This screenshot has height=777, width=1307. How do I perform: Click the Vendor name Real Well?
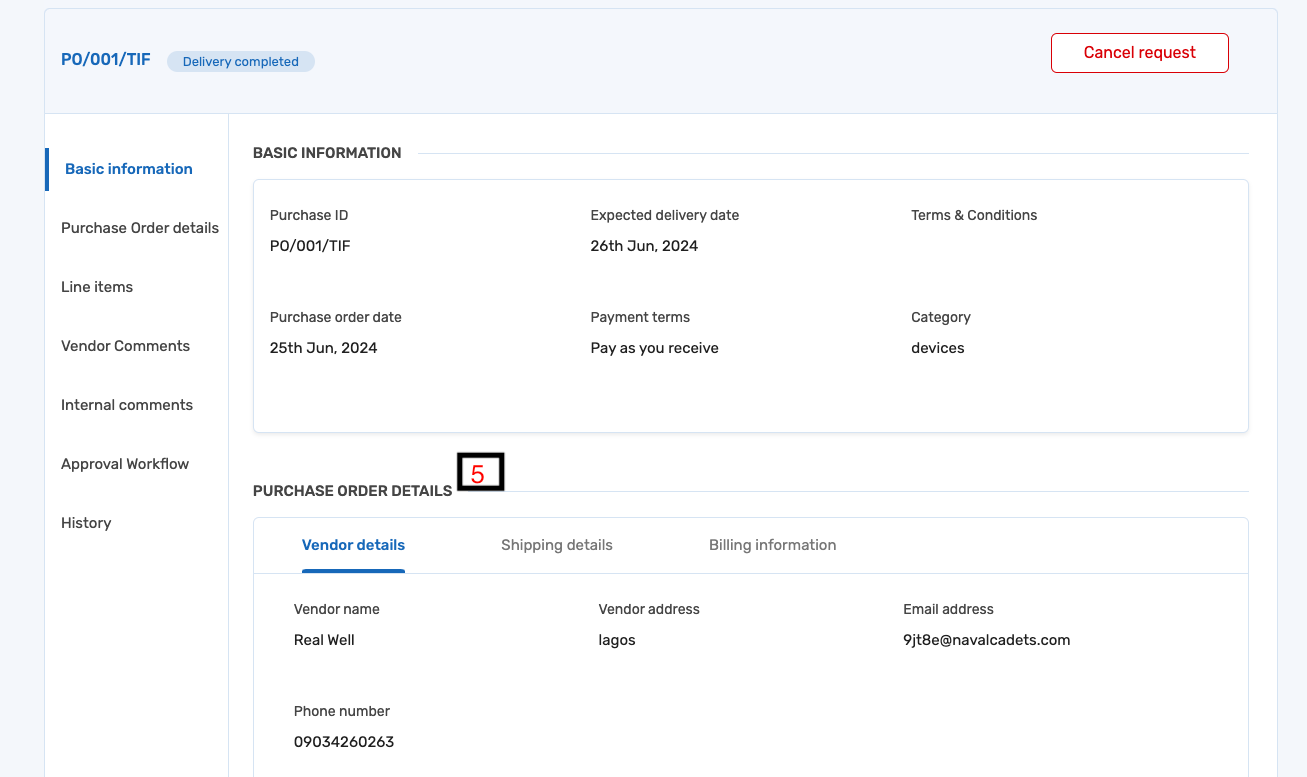click(324, 640)
